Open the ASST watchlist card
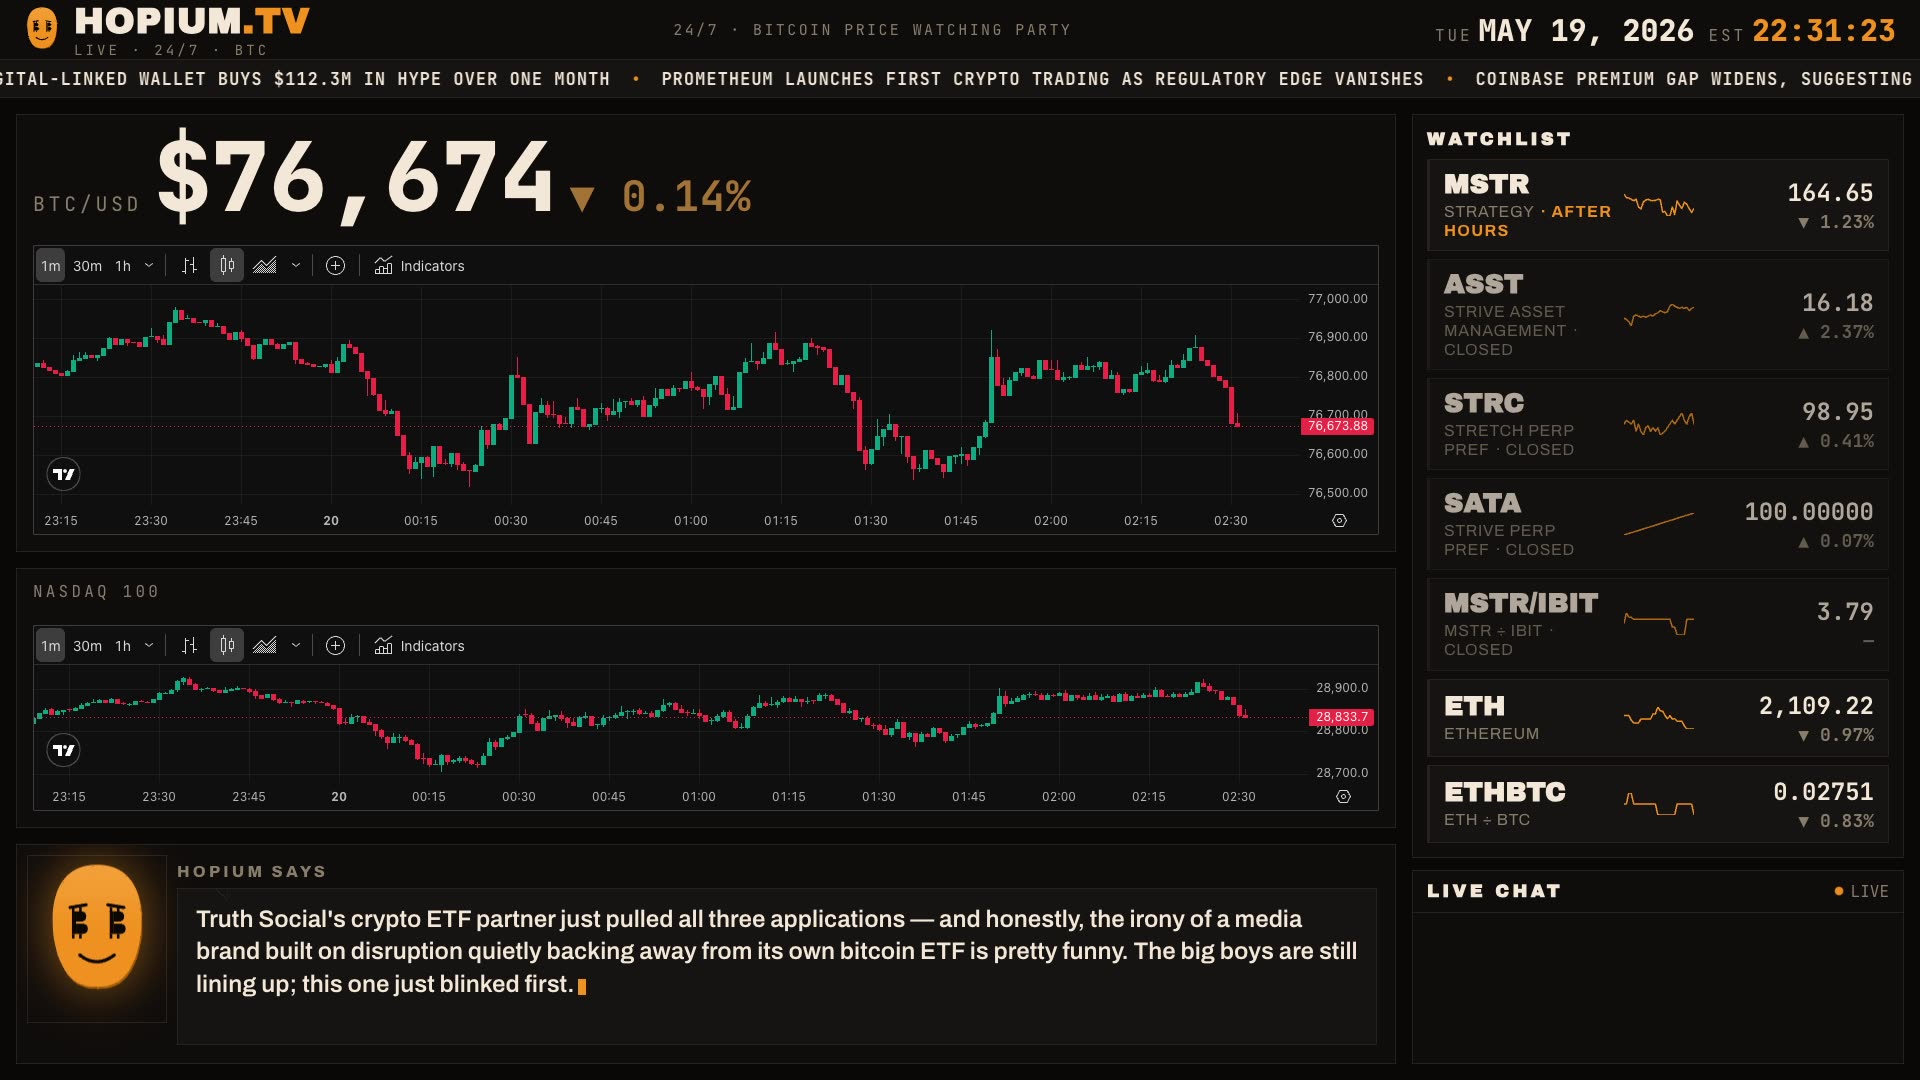Screen dimensions: 1920x1080 tap(1657, 315)
